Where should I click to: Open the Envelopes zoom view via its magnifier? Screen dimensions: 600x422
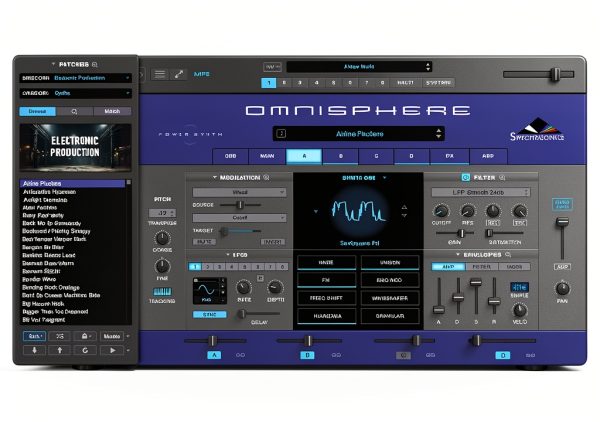coord(508,254)
